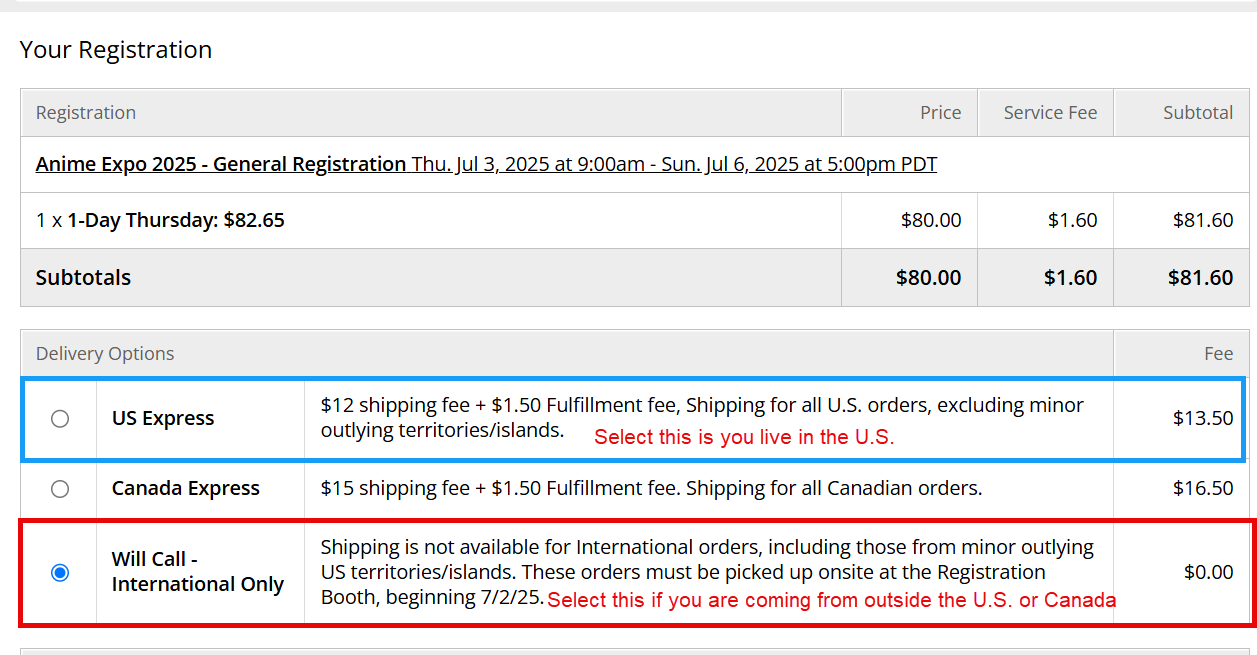
Task: Click the US Express option label
Action: coord(163,418)
